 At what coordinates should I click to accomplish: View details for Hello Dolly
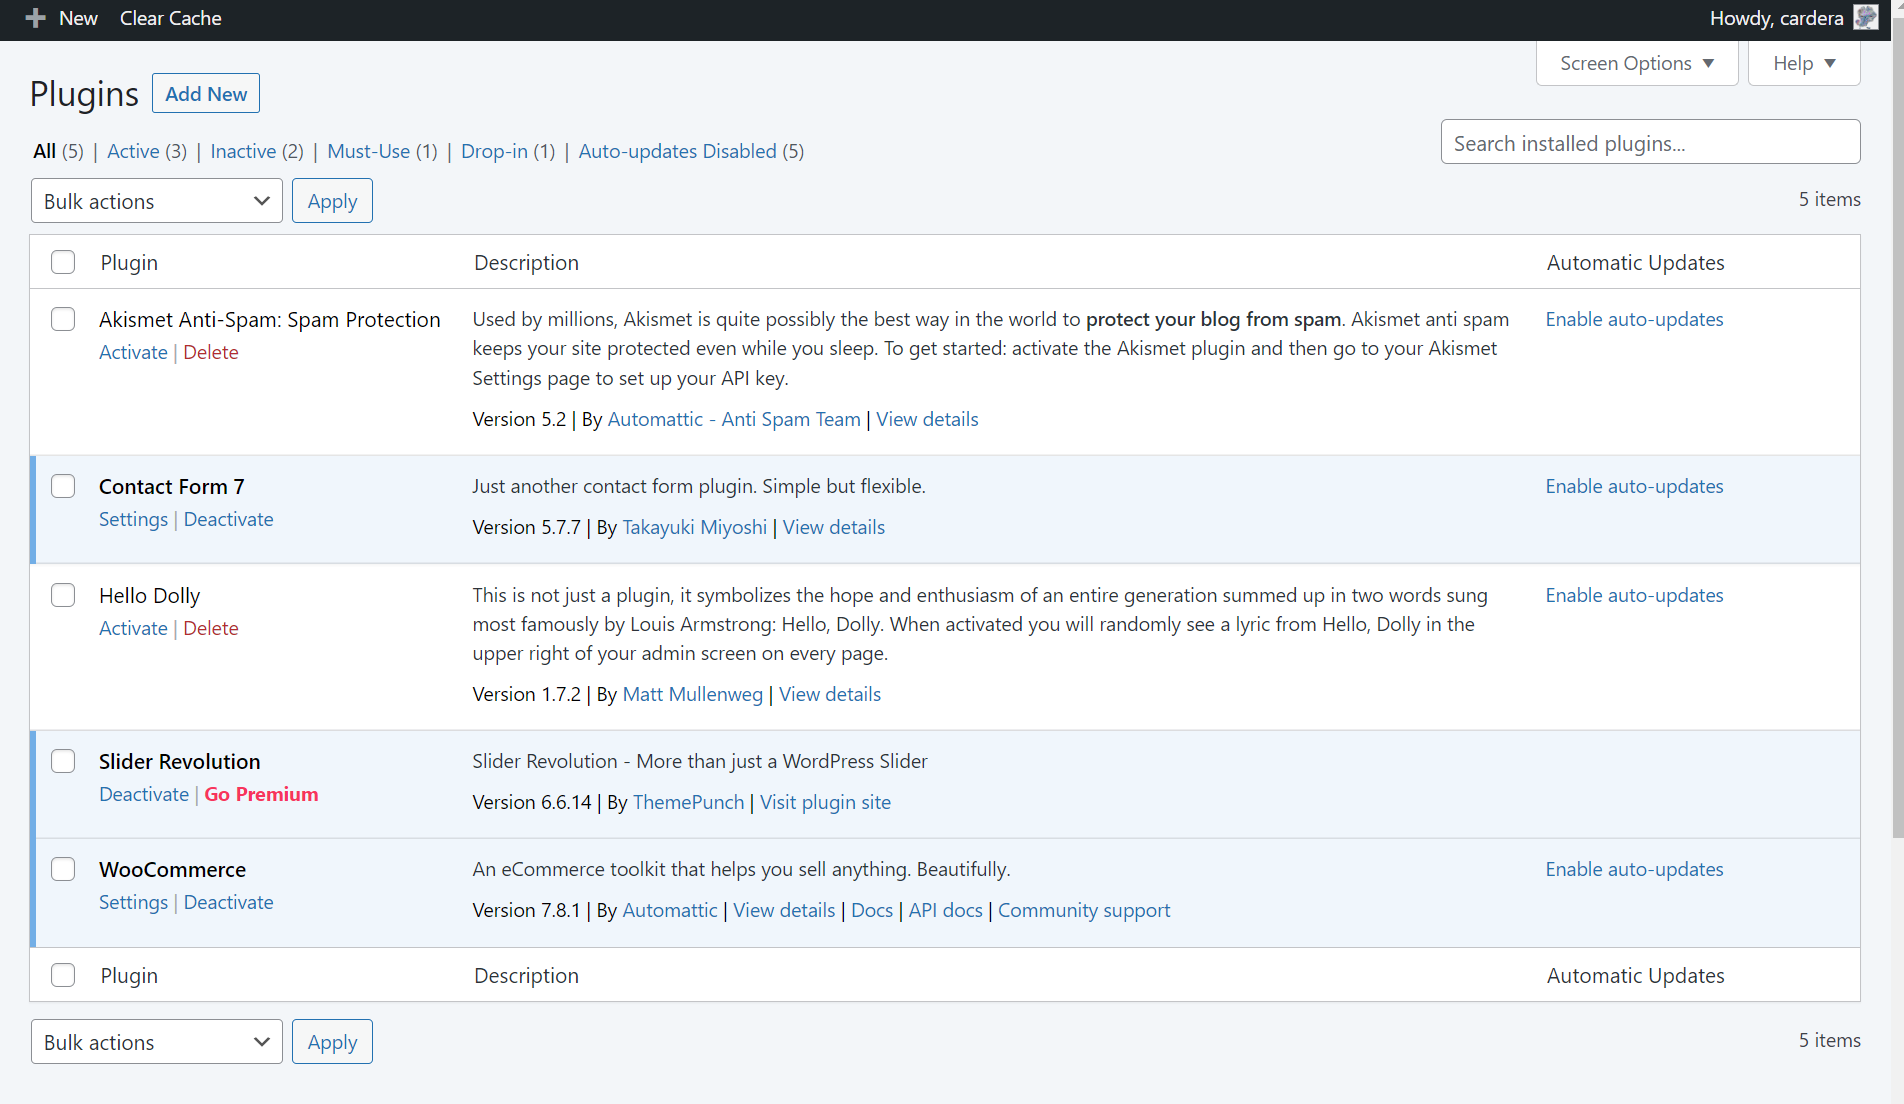tap(829, 694)
